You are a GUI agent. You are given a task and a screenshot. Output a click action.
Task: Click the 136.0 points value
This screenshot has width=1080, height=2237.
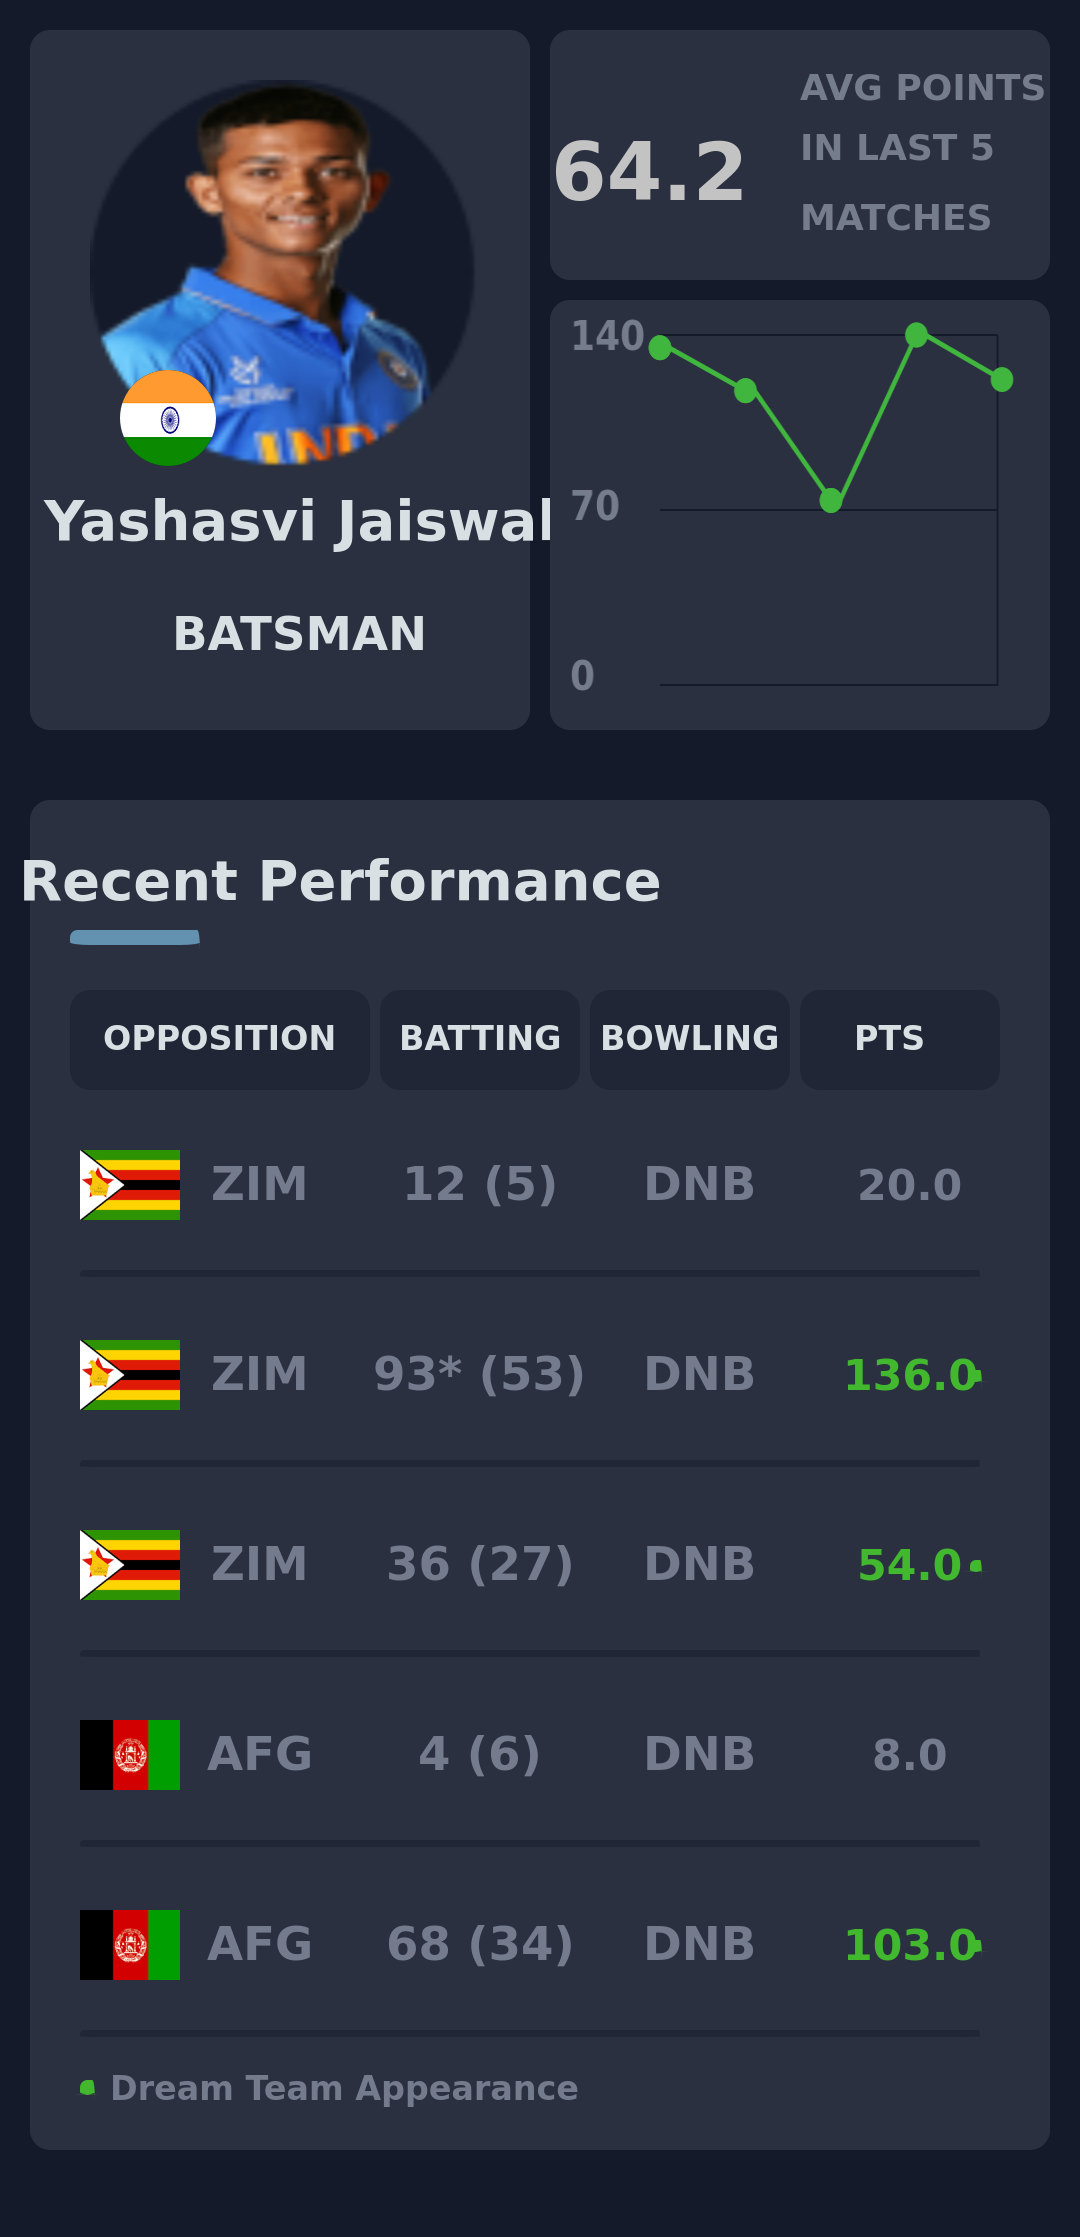(x=910, y=1375)
